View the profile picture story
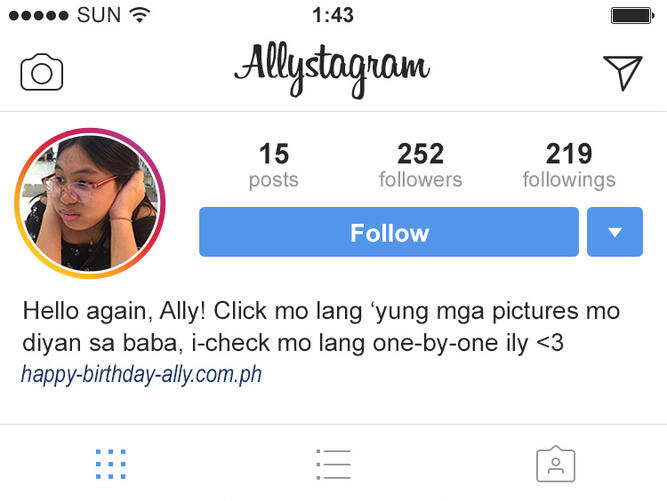The height and width of the screenshot is (501, 667). pyautogui.click(x=90, y=203)
